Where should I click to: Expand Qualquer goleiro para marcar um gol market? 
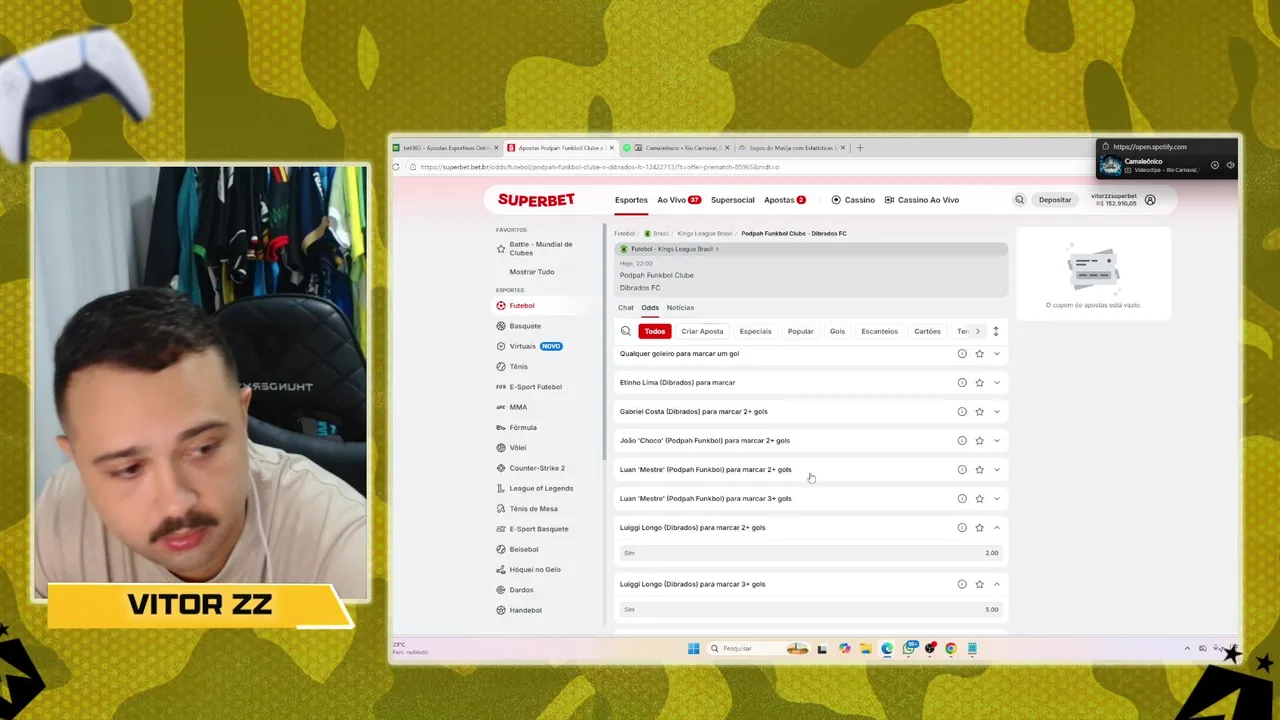pos(996,354)
